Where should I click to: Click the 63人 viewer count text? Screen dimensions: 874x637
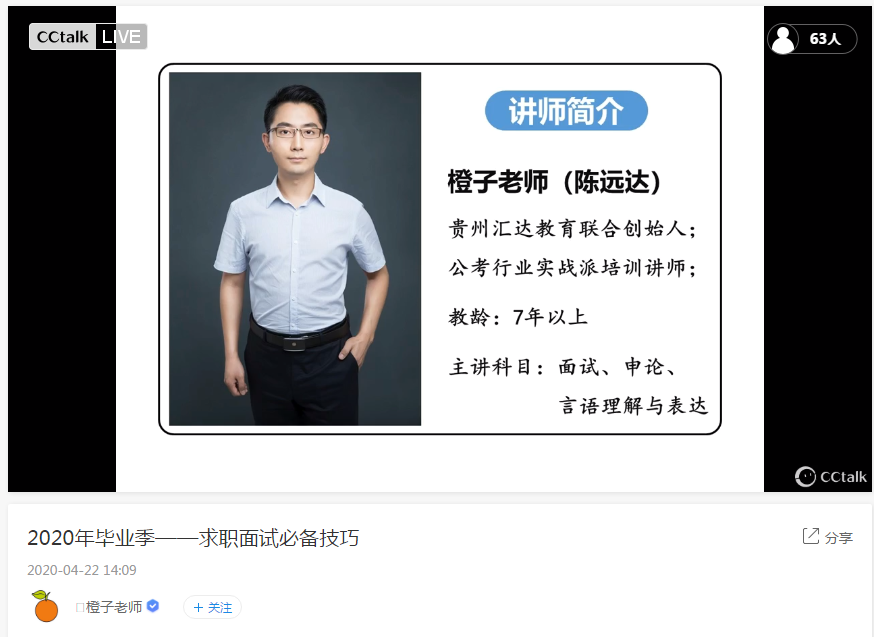tap(825, 39)
